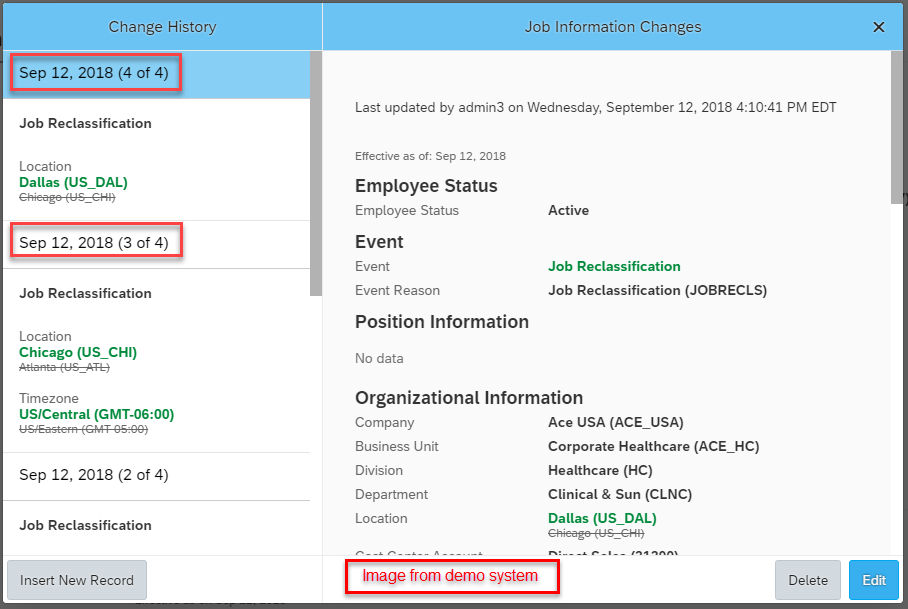Screen dimensions: 908x609
Task: Click the Event Reason field label
Action: [397, 291]
